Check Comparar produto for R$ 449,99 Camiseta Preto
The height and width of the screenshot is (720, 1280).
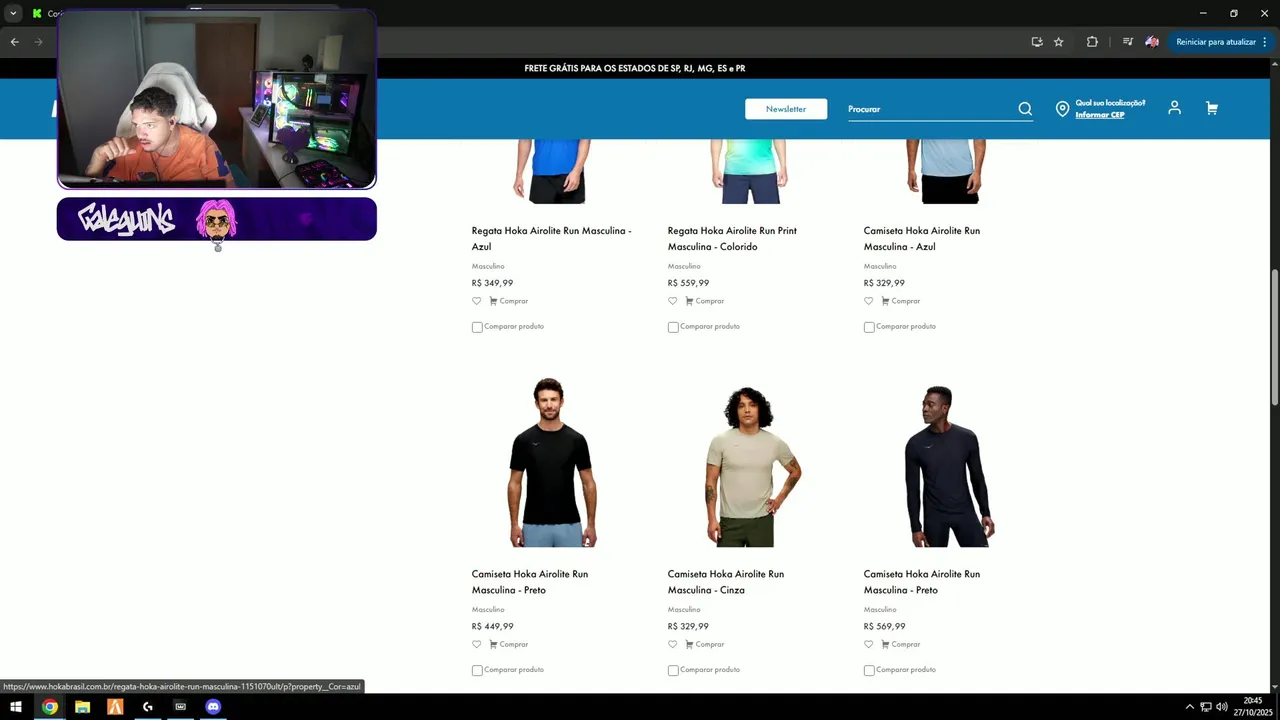[x=477, y=670]
